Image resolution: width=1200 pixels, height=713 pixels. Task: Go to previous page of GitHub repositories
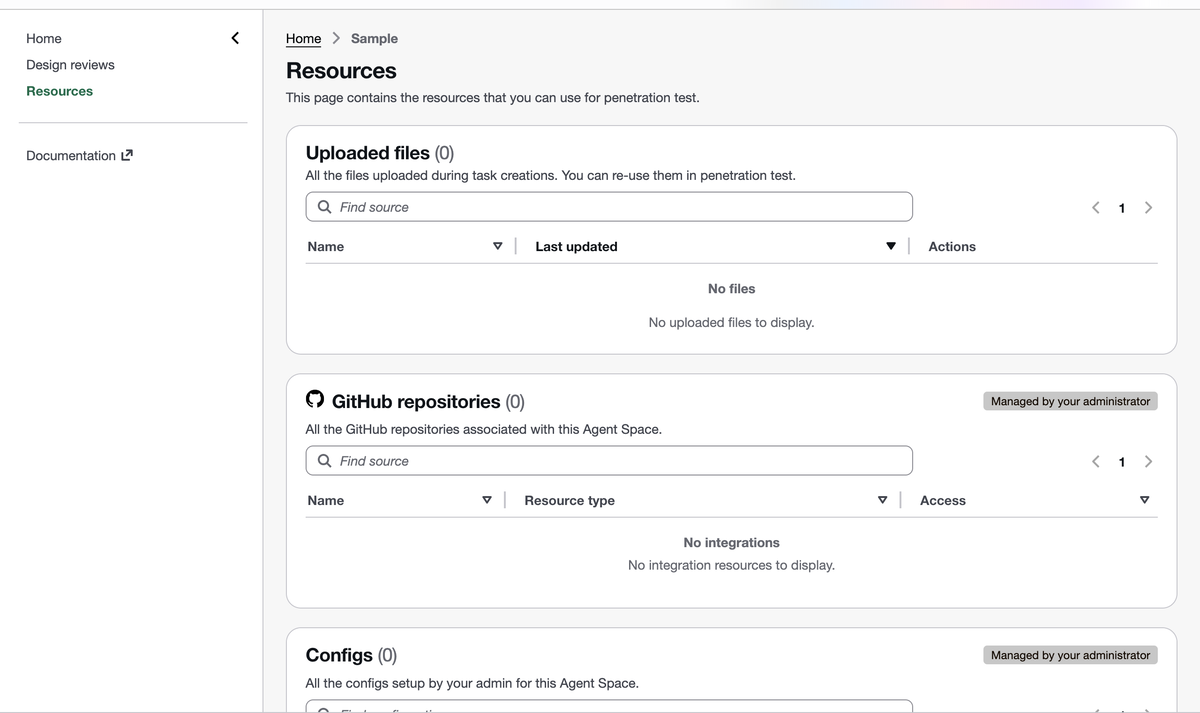(1096, 461)
